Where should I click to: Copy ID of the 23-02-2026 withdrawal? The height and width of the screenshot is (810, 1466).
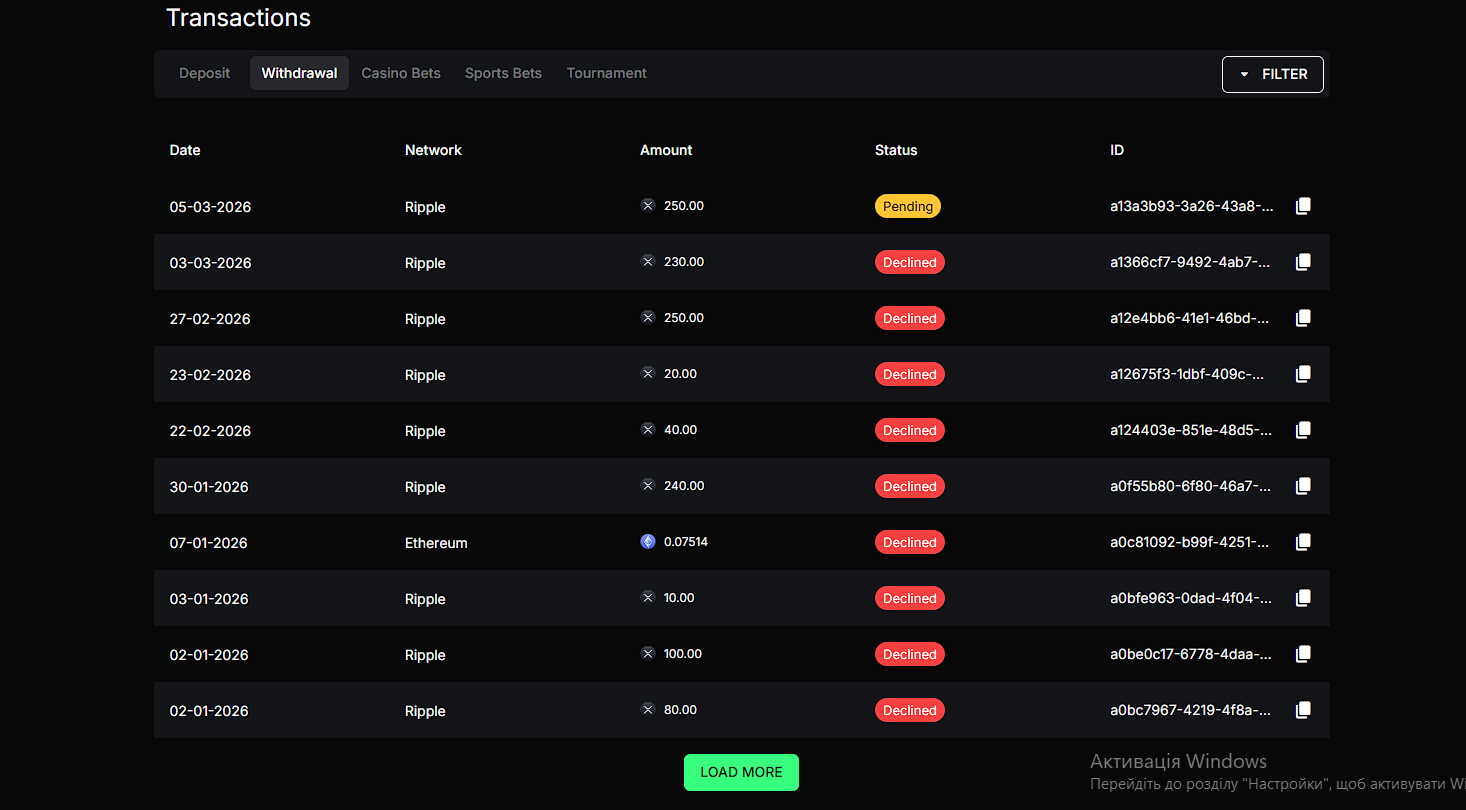click(1302, 374)
